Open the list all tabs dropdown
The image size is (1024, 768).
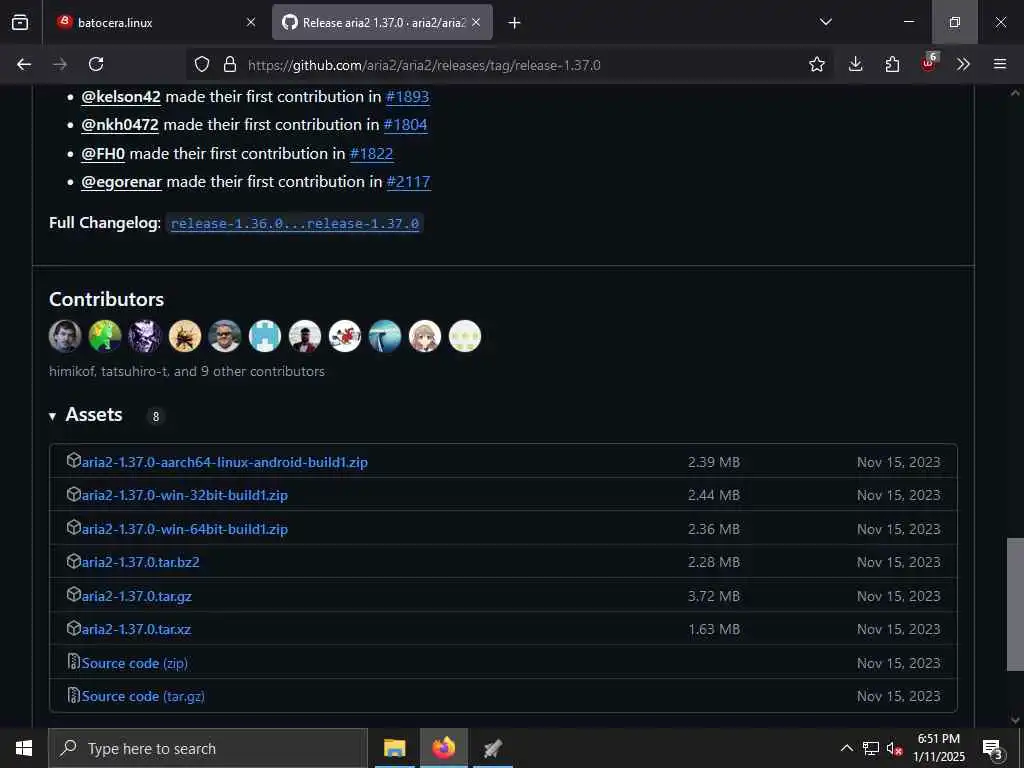point(825,22)
